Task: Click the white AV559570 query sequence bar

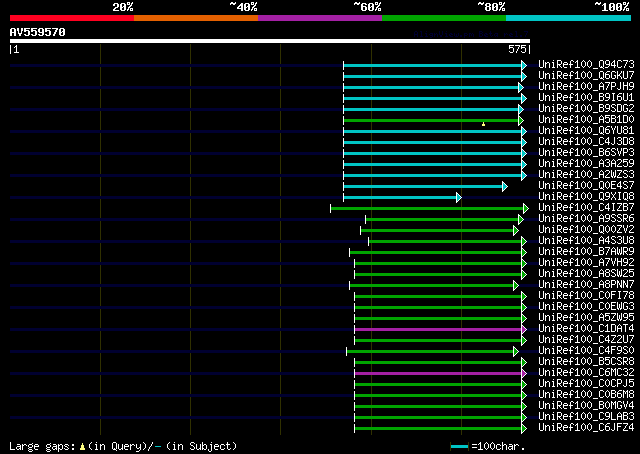Action: [x=270, y=41]
